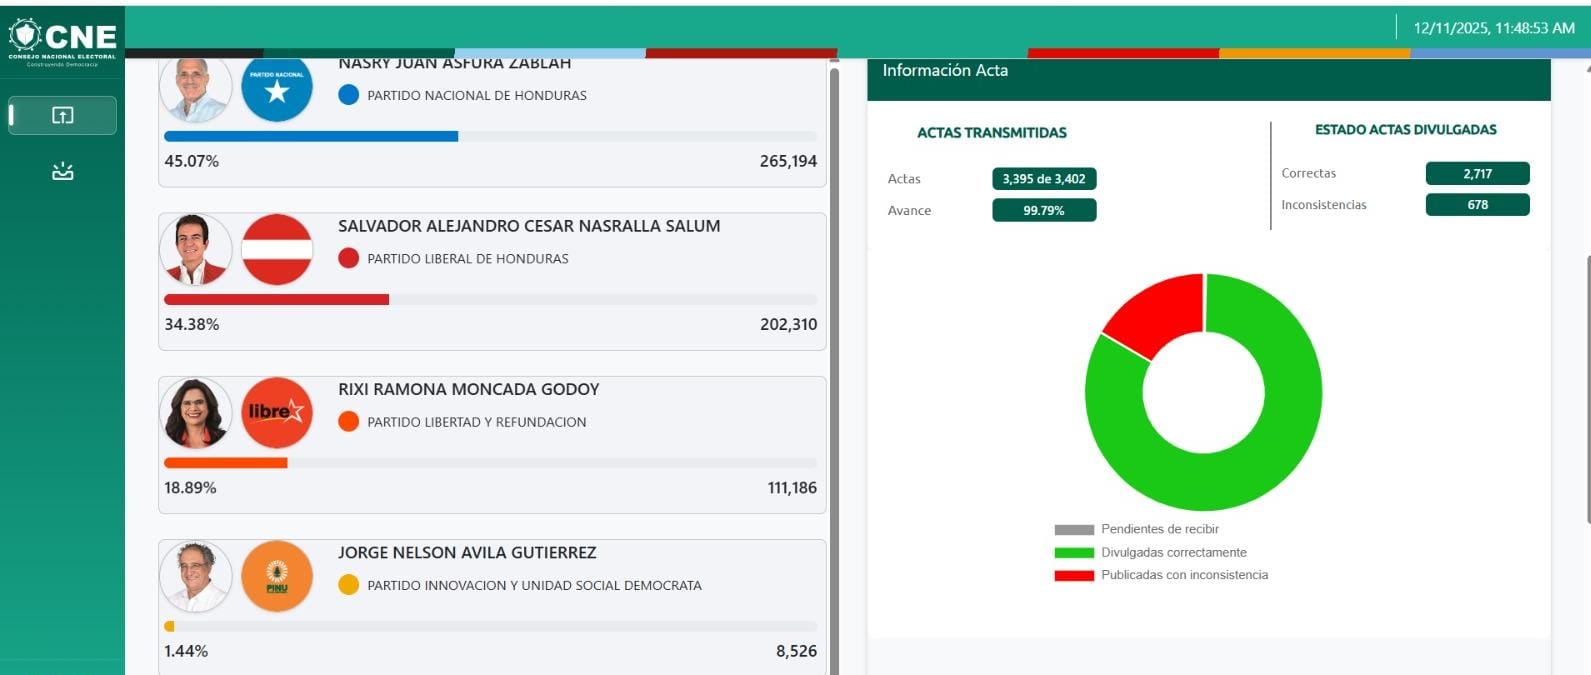Select the inbox tray sidebar icon
Image resolution: width=1591 pixels, height=675 pixels.
pyautogui.click(x=62, y=172)
